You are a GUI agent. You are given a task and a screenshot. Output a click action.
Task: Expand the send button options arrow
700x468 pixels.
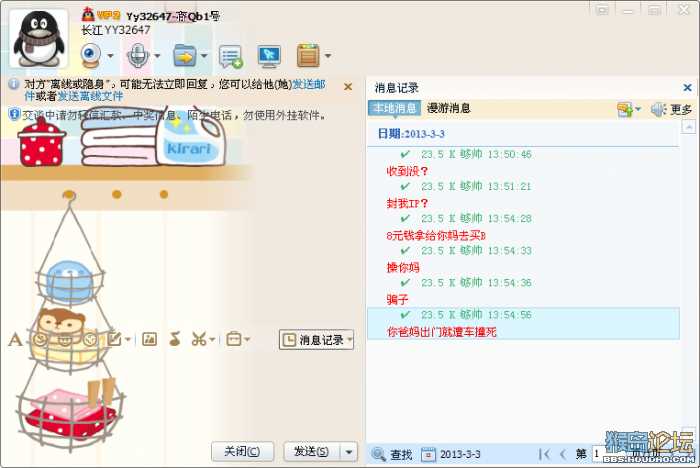349,451
